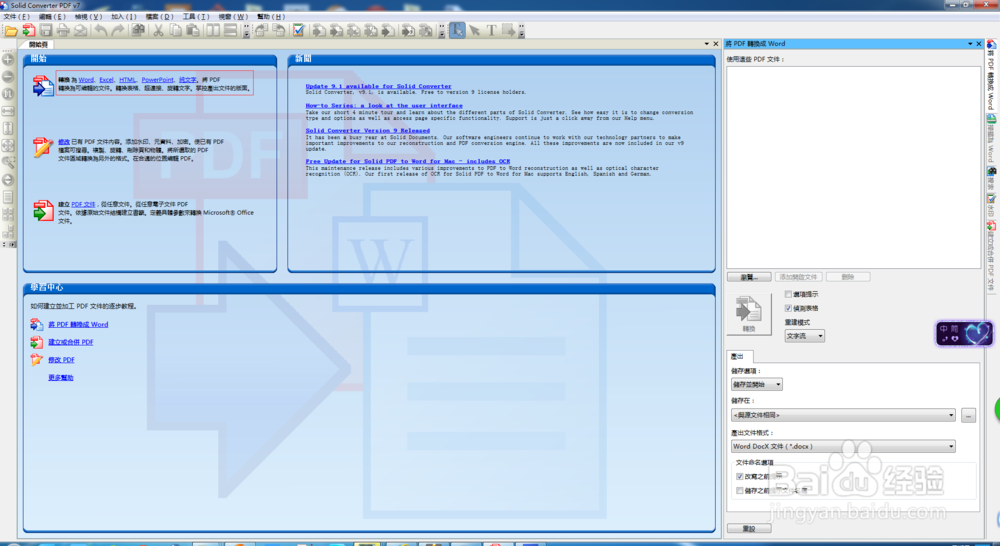
Task: Open the reconstruction mode dropdown
Action: 804,336
